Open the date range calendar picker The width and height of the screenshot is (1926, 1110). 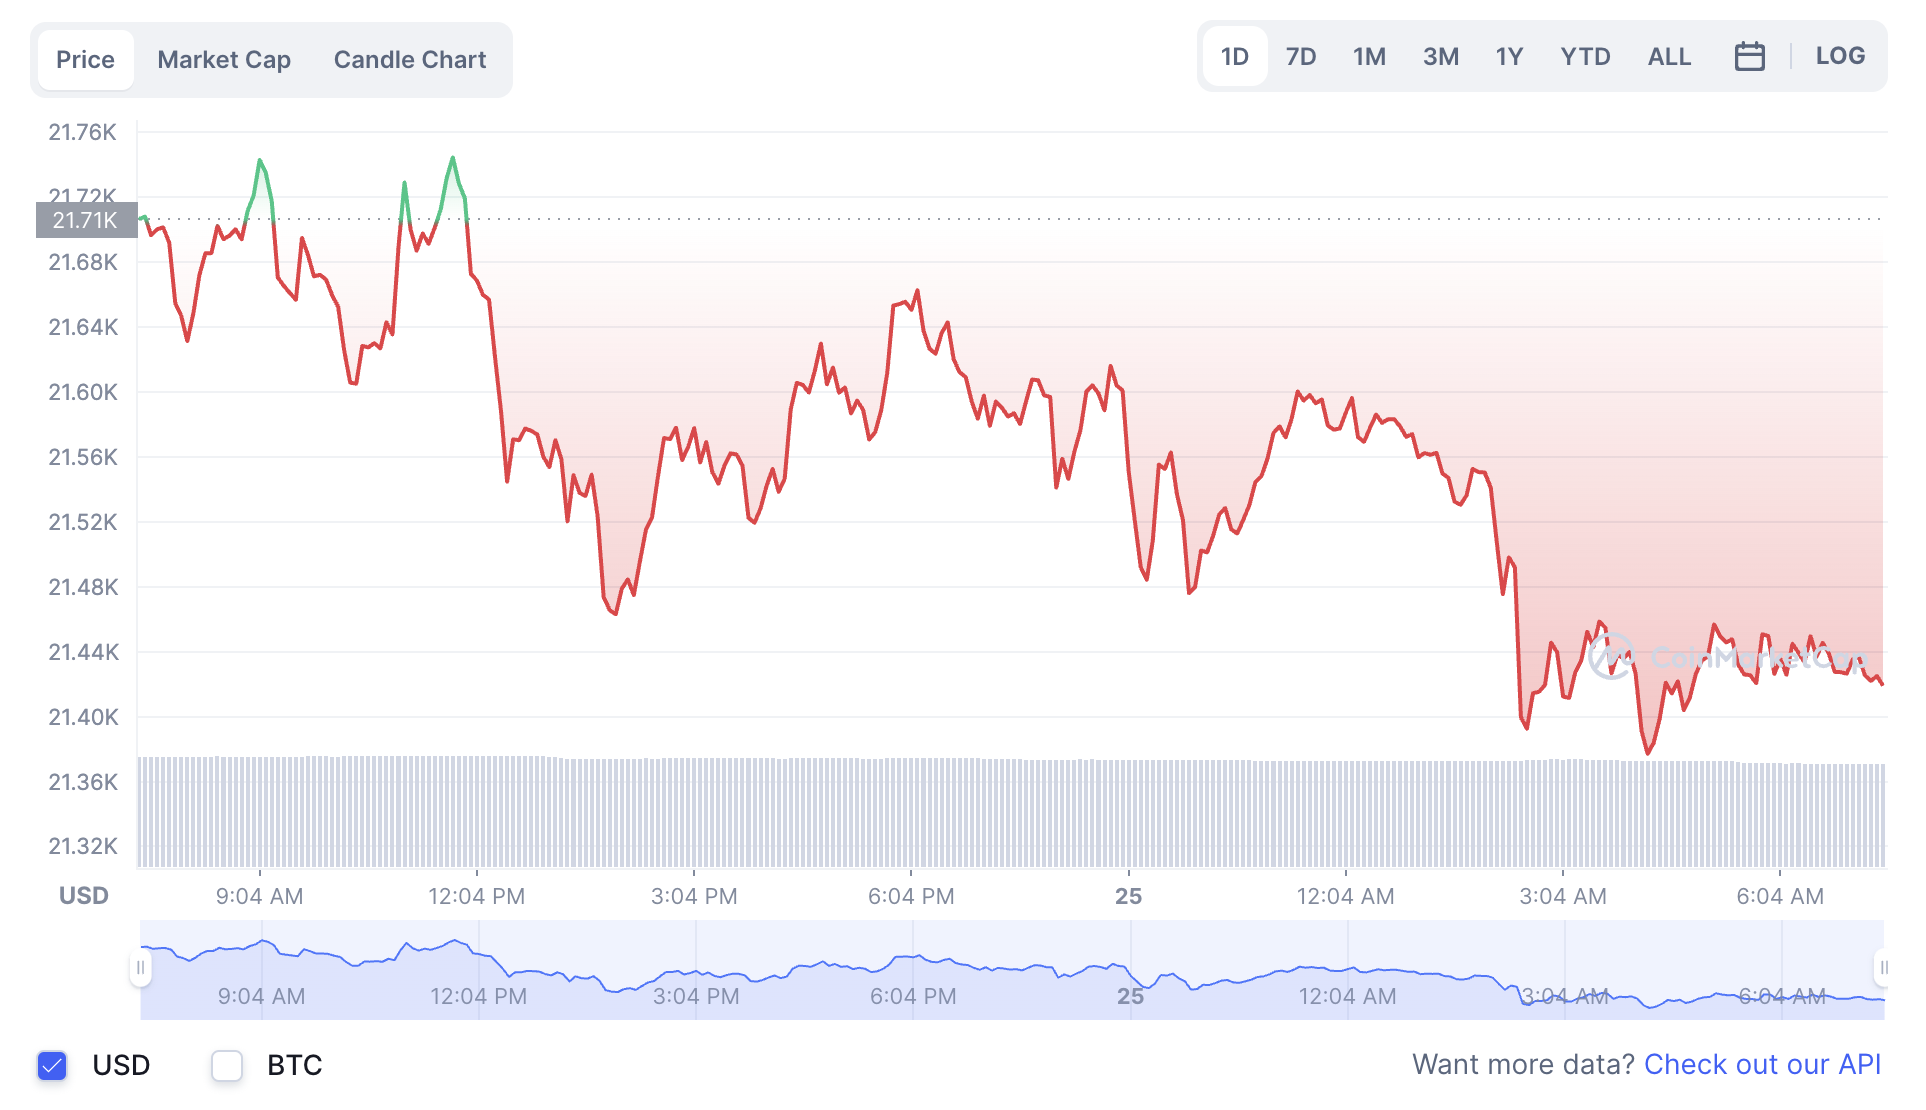click(1750, 57)
